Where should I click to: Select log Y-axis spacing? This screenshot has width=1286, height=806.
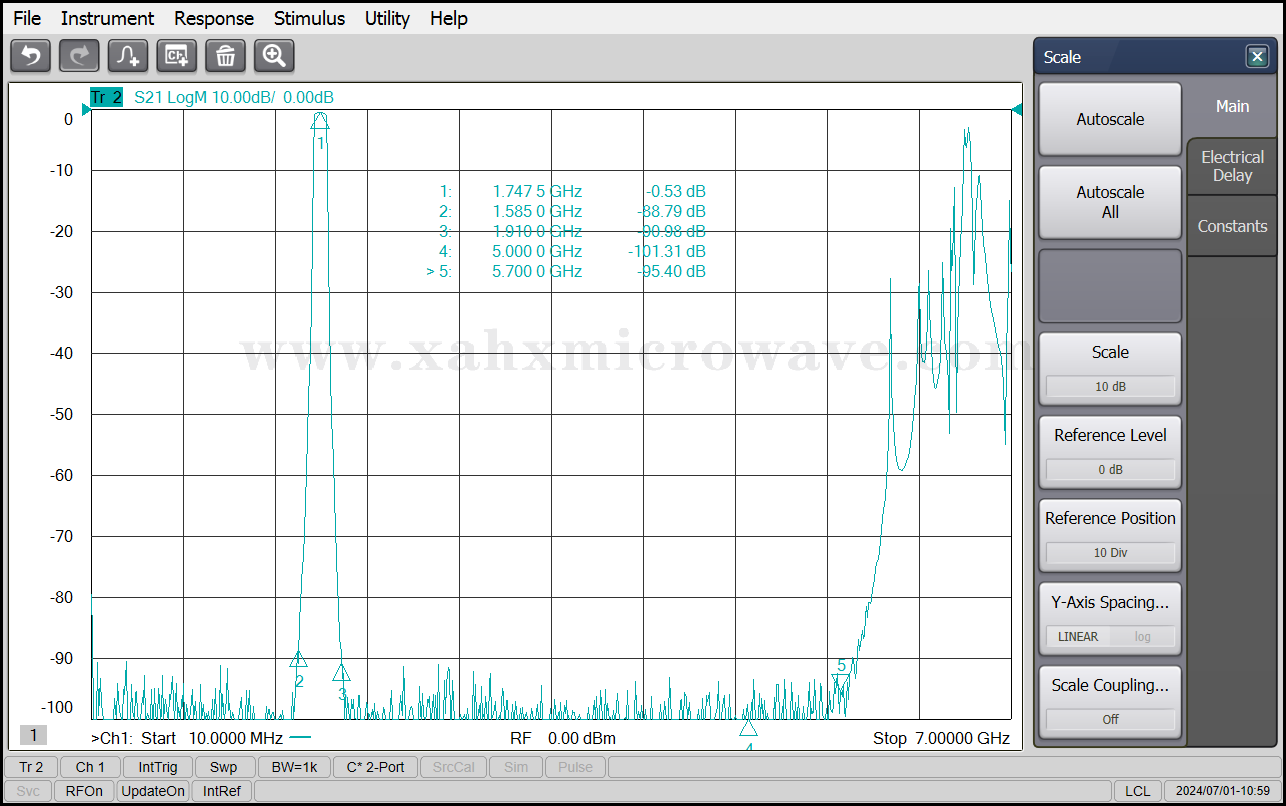[1142, 636]
